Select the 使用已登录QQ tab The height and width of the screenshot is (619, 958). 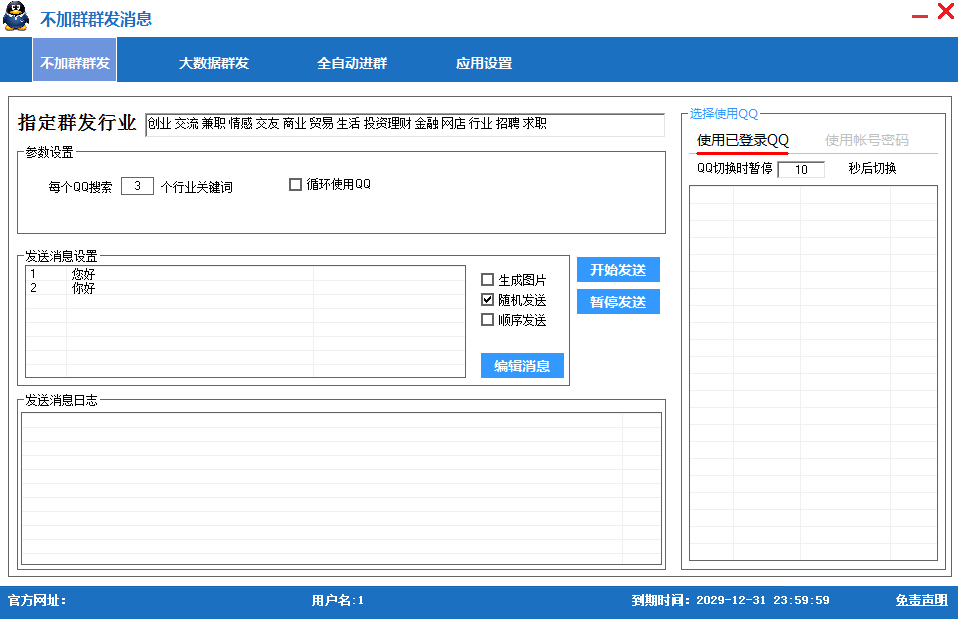(743, 141)
